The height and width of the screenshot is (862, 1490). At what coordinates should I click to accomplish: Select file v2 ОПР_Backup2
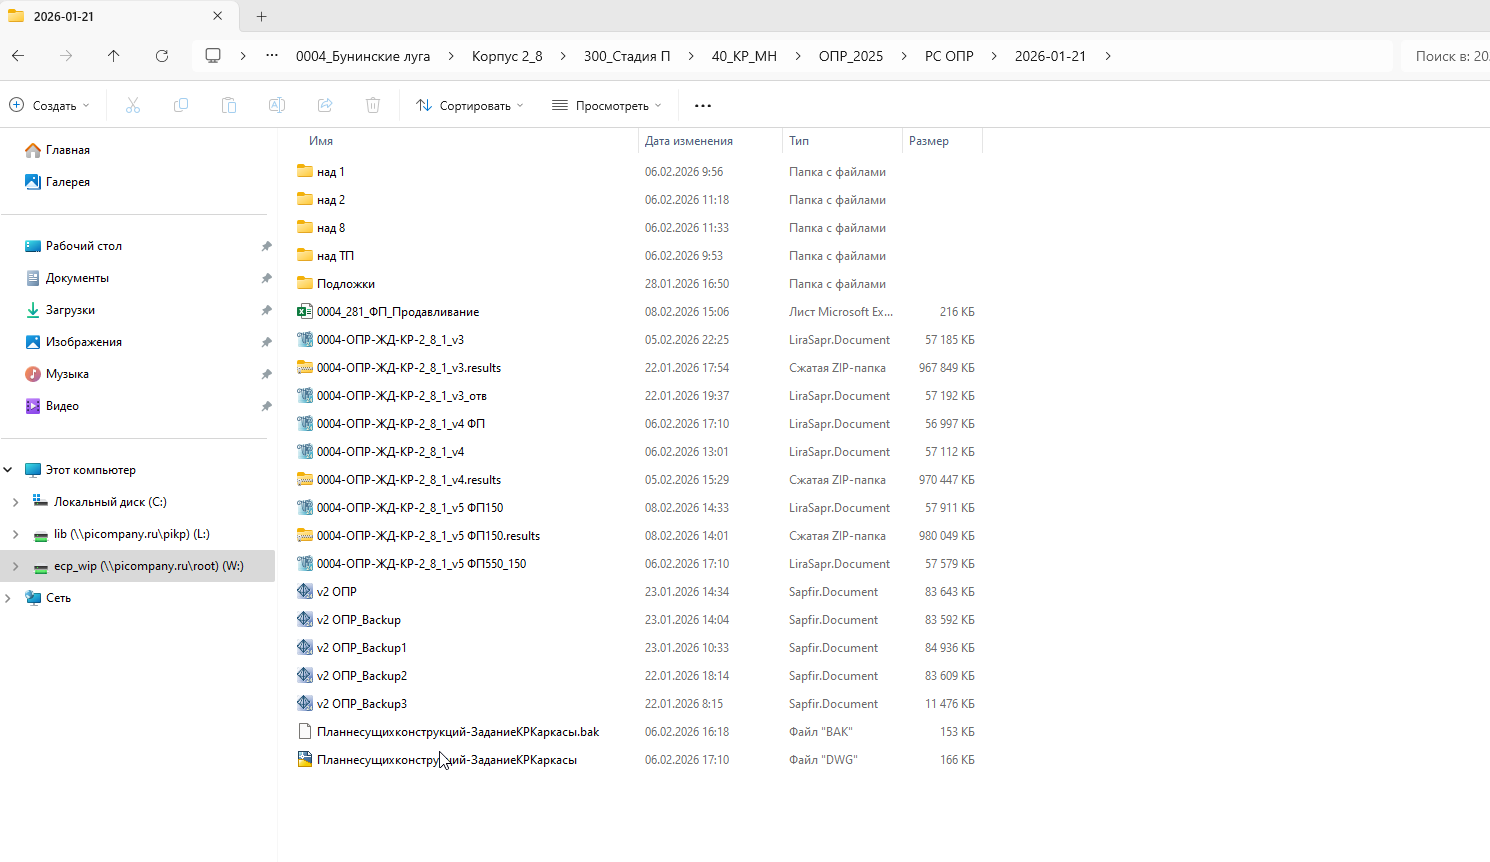(362, 676)
